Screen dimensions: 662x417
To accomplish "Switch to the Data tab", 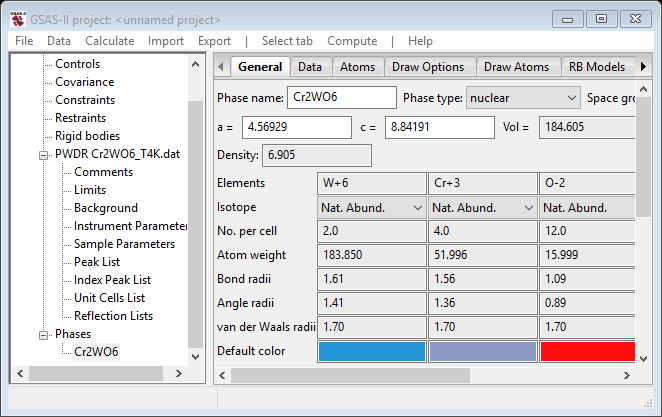I will click(310, 67).
